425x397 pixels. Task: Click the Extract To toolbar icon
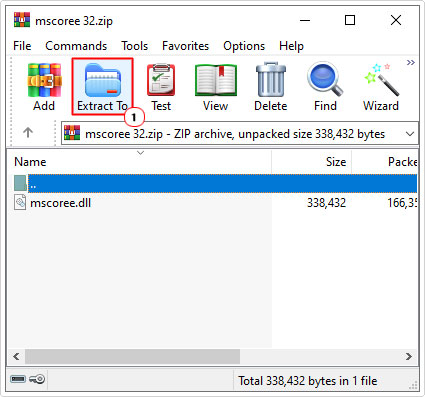click(103, 81)
